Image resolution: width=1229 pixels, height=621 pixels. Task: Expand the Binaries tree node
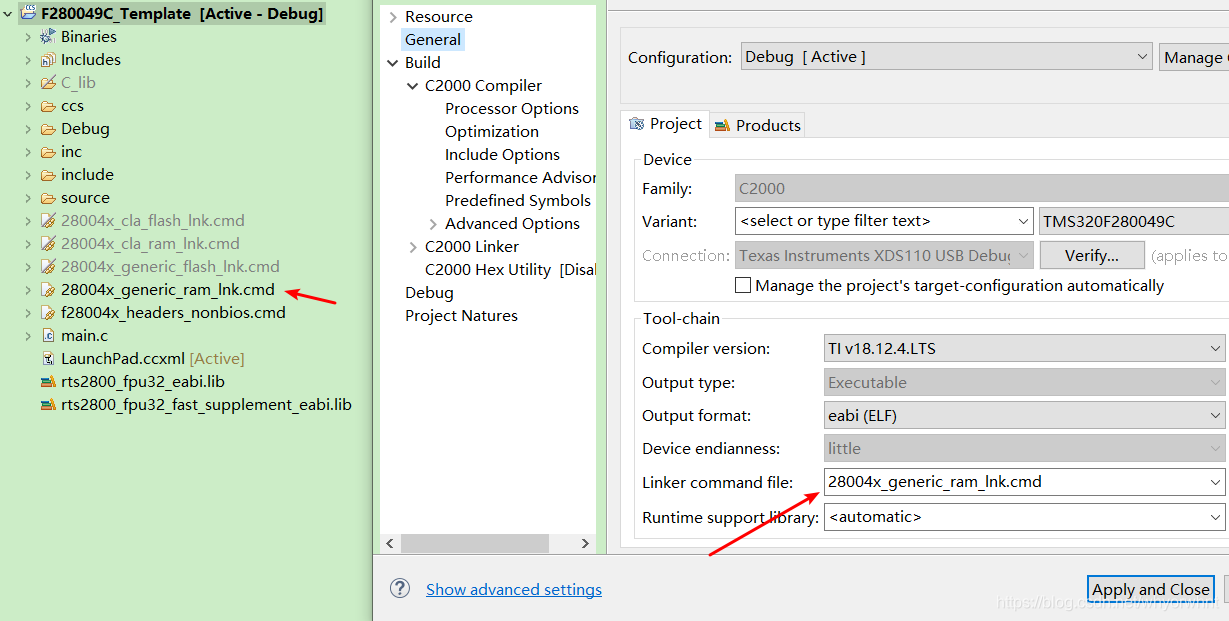pos(28,36)
